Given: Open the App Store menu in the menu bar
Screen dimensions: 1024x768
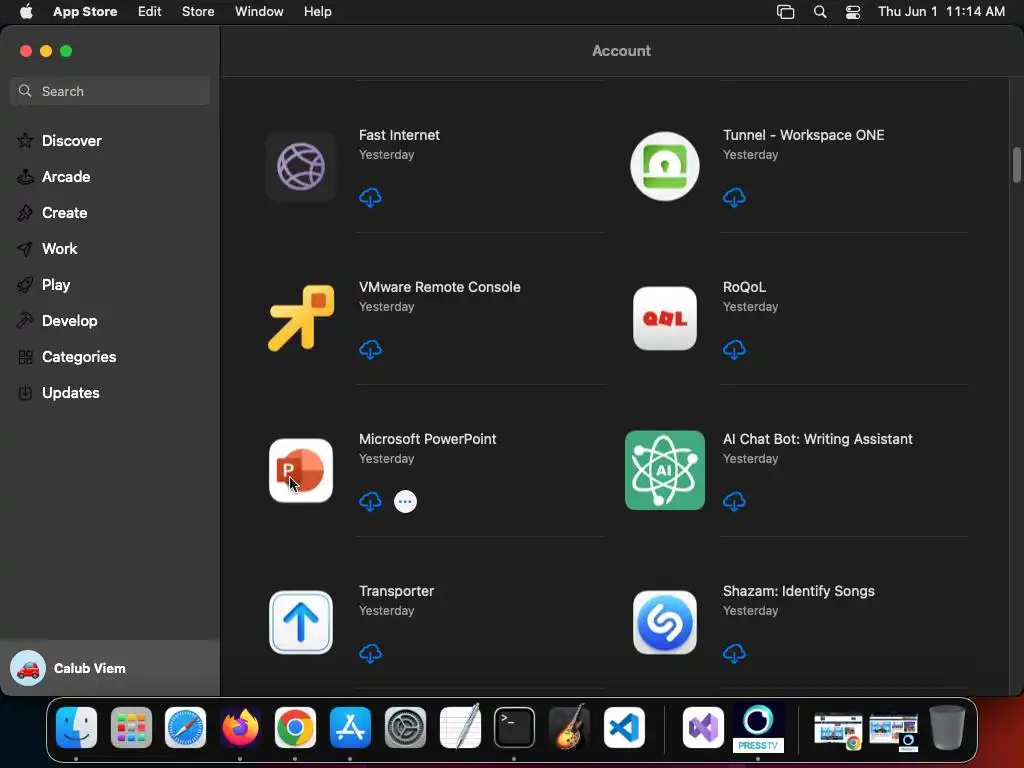Looking at the screenshot, I should (85, 12).
